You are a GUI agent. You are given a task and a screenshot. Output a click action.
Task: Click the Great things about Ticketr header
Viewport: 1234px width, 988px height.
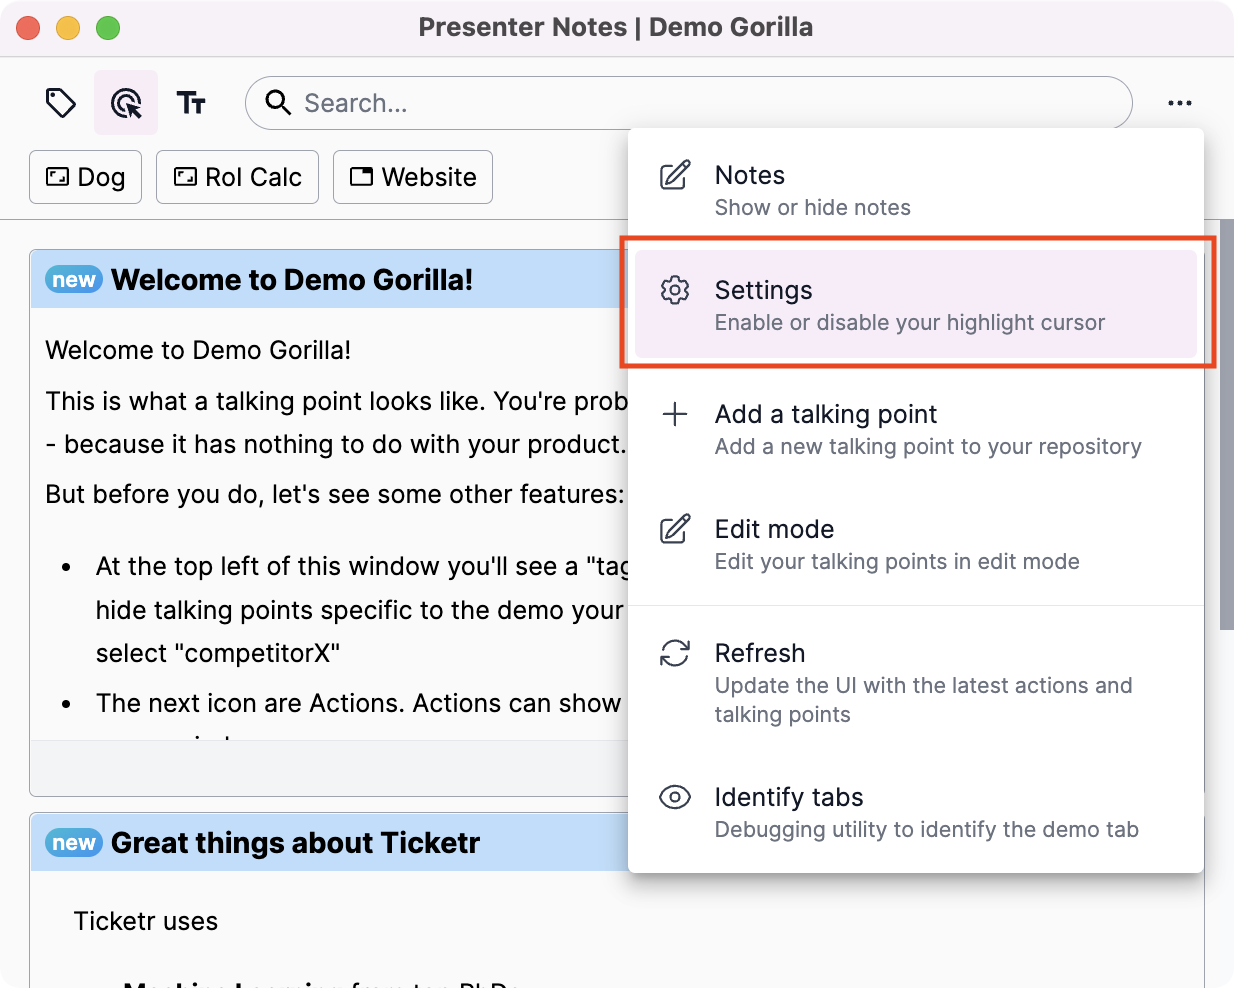(x=295, y=843)
